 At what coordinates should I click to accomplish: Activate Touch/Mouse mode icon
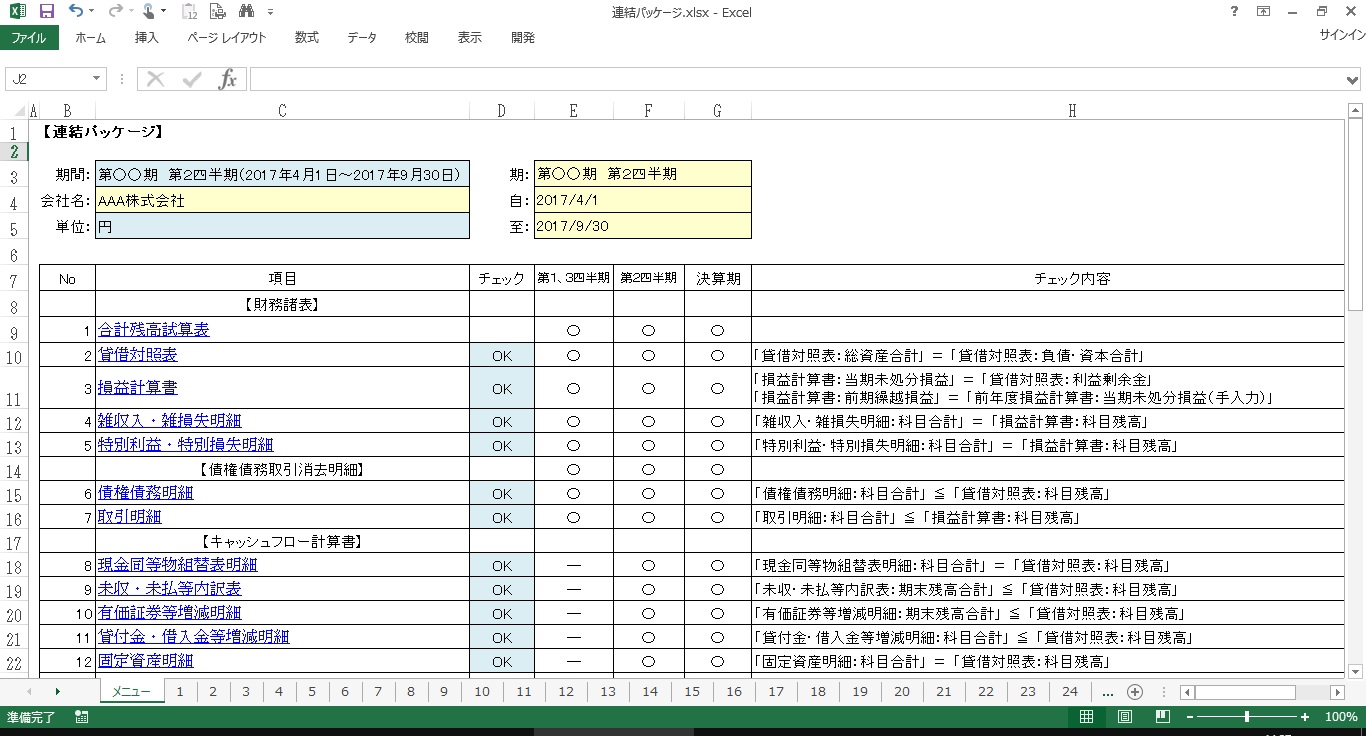click(x=150, y=11)
